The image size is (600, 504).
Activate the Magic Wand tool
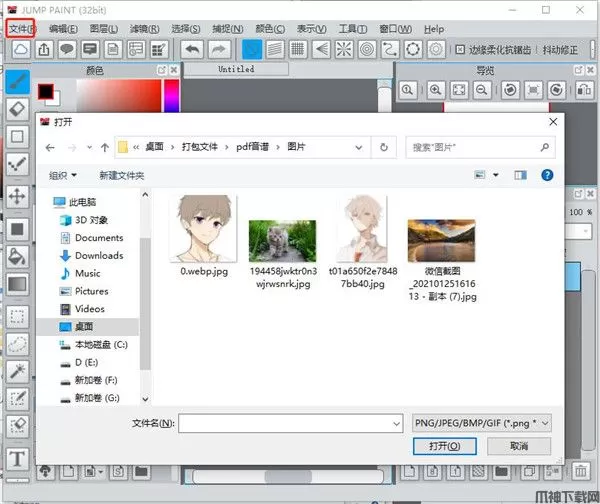pyautogui.click(x=17, y=371)
